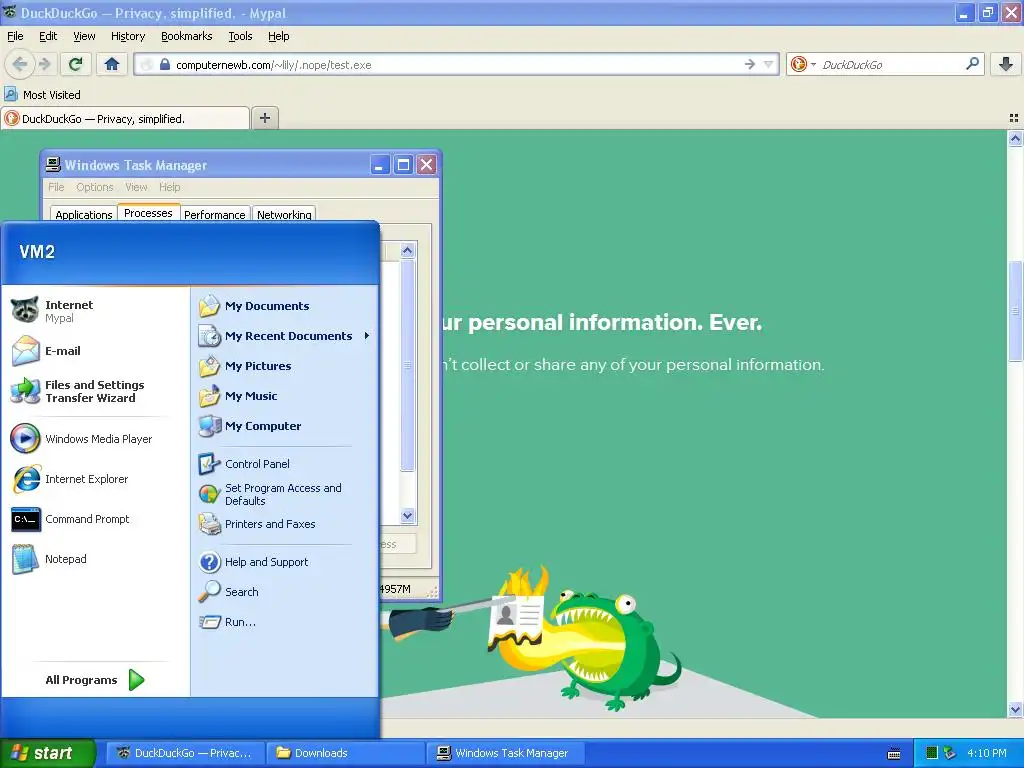
Task: Open My Documents folder
Action: 285,306
